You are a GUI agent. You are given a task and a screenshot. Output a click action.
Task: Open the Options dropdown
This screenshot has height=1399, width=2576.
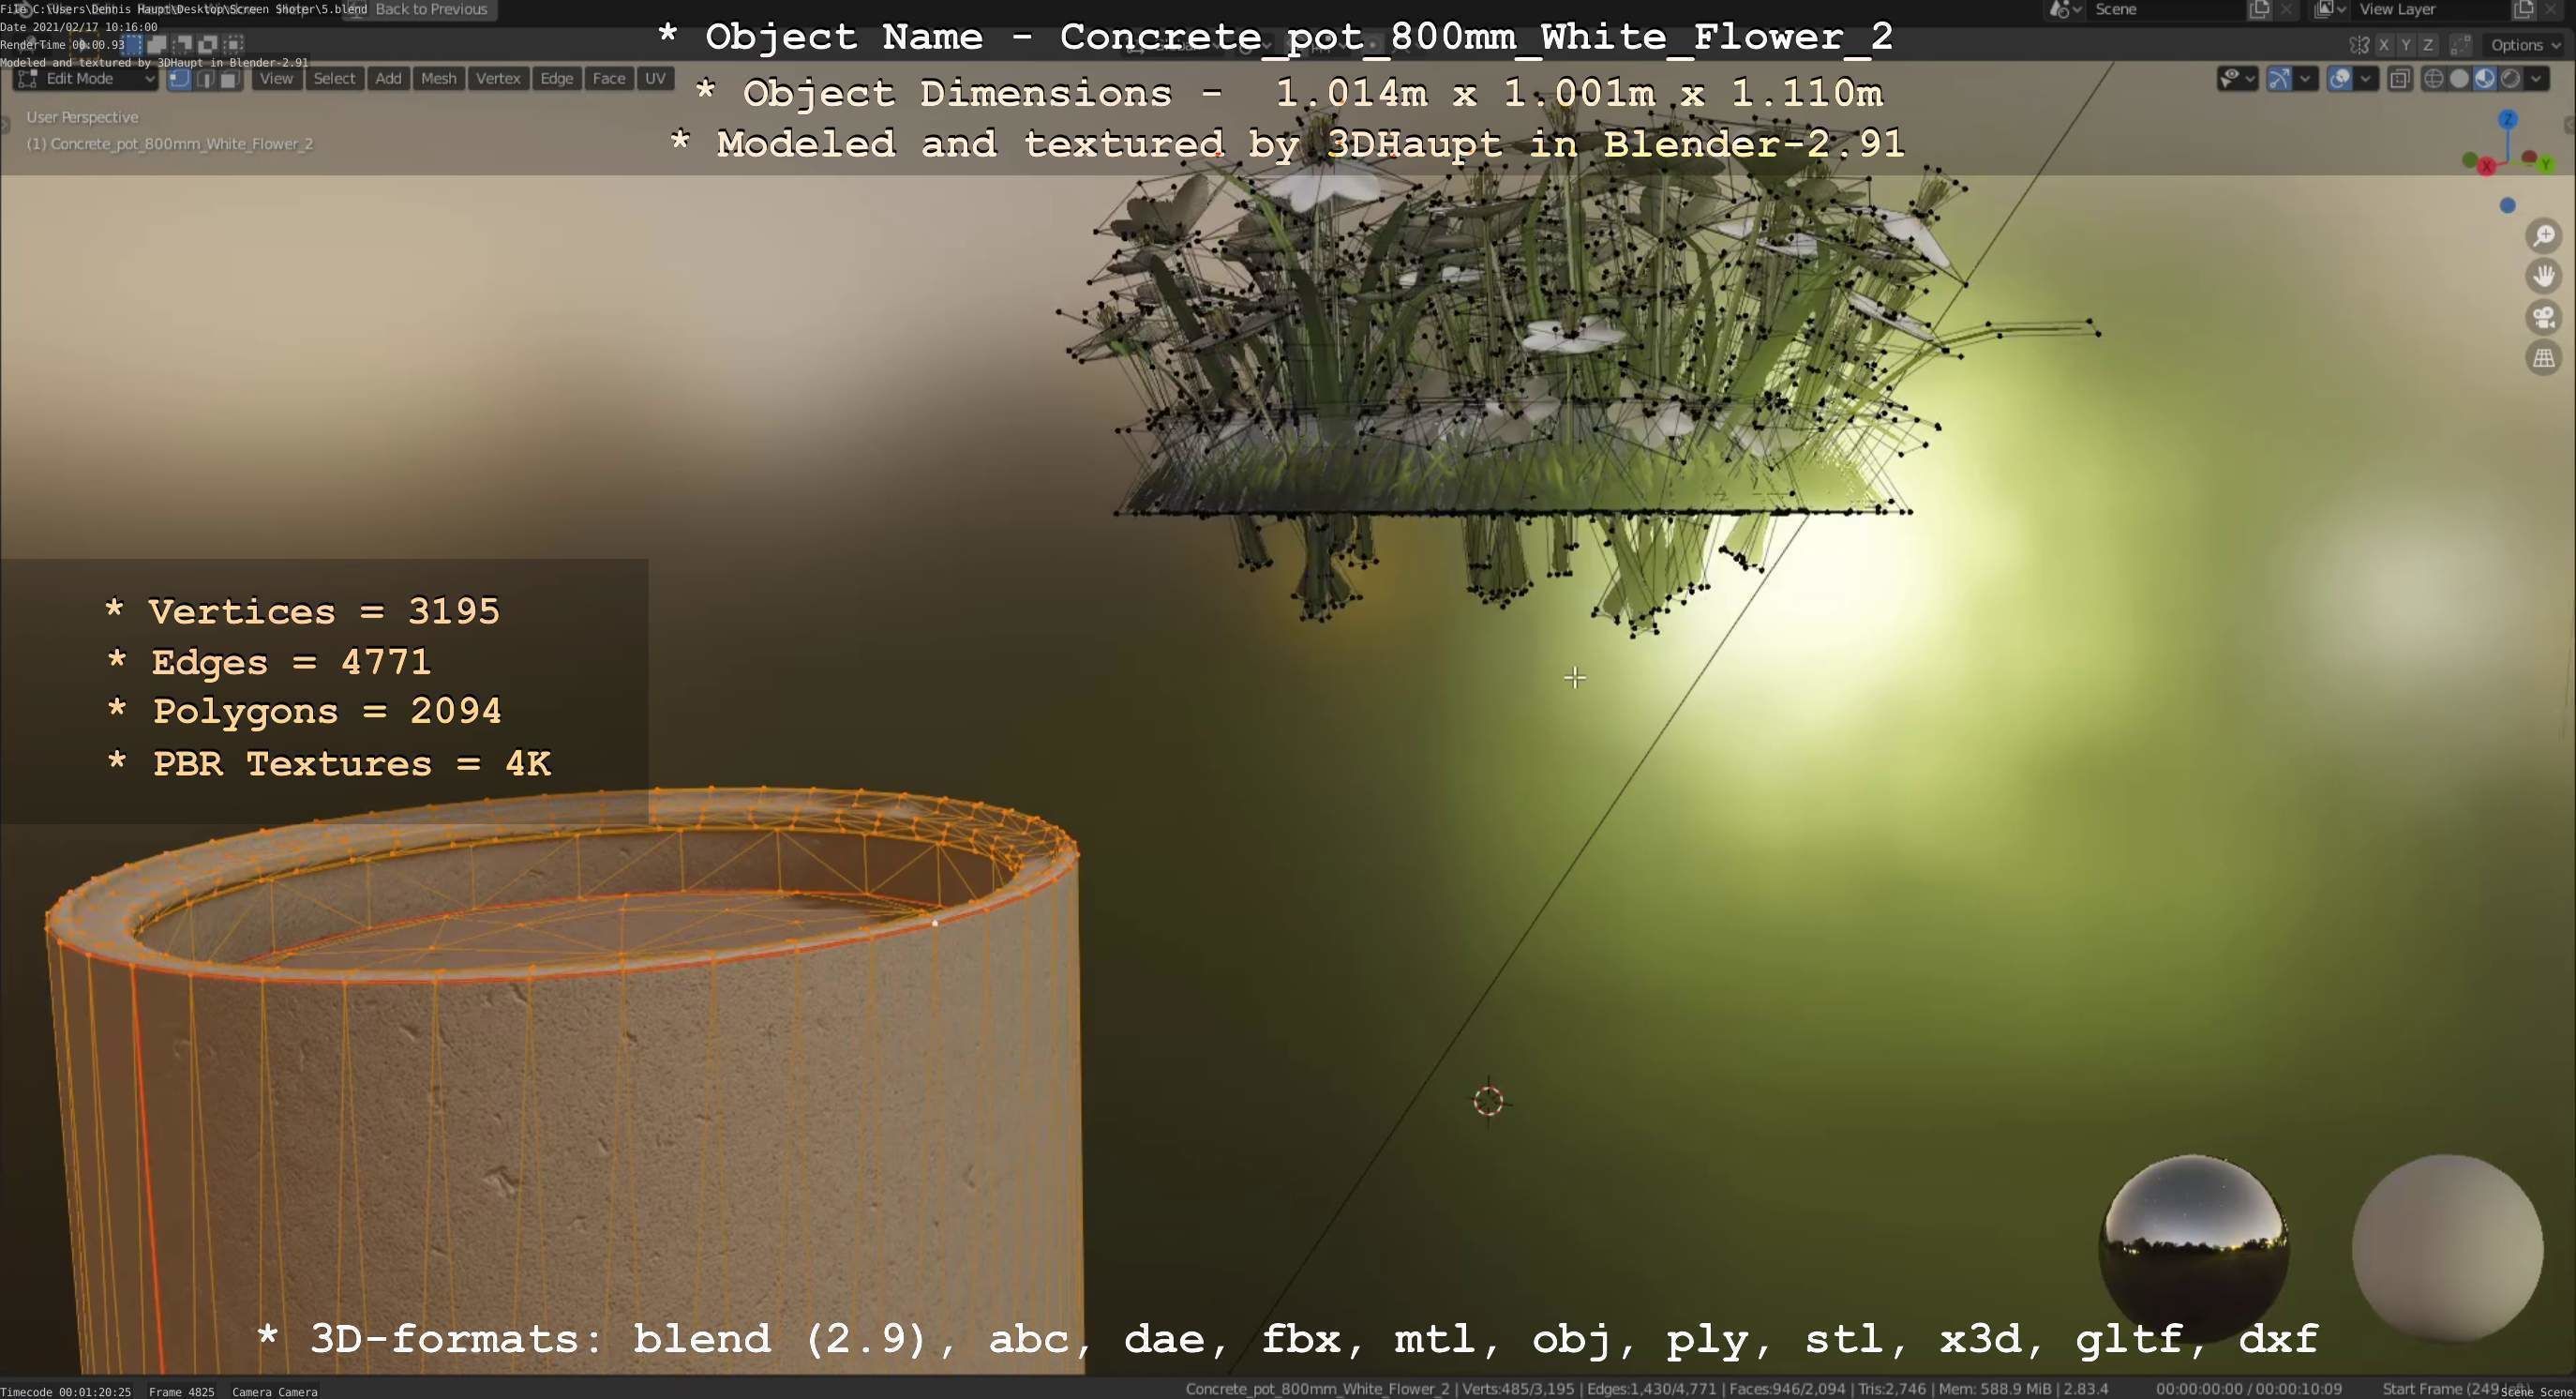[x=2524, y=45]
